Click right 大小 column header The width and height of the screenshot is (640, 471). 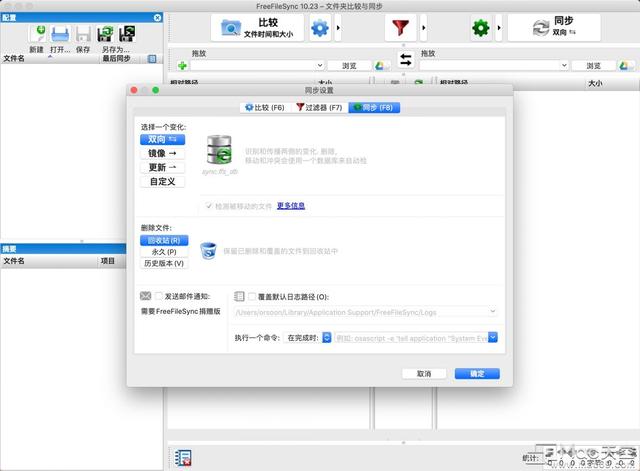tap(595, 83)
